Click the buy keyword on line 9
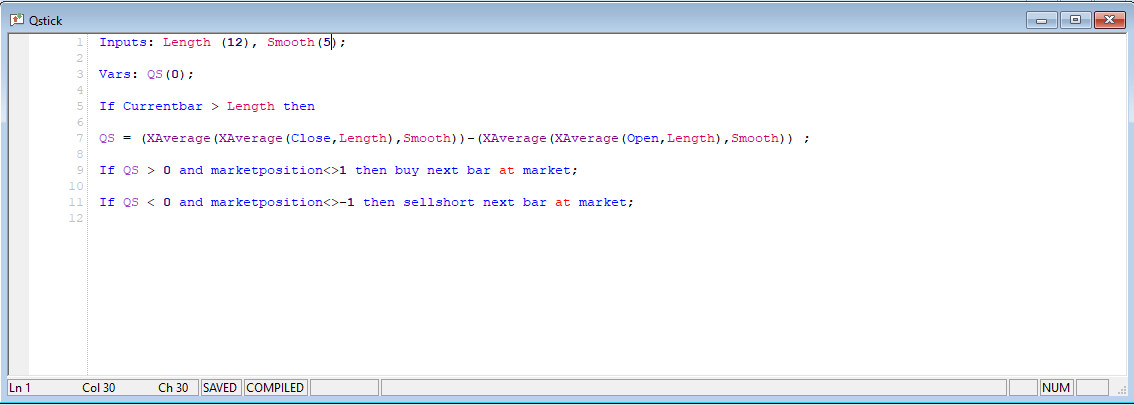The height and width of the screenshot is (405, 1134). click(x=406, y=171)
